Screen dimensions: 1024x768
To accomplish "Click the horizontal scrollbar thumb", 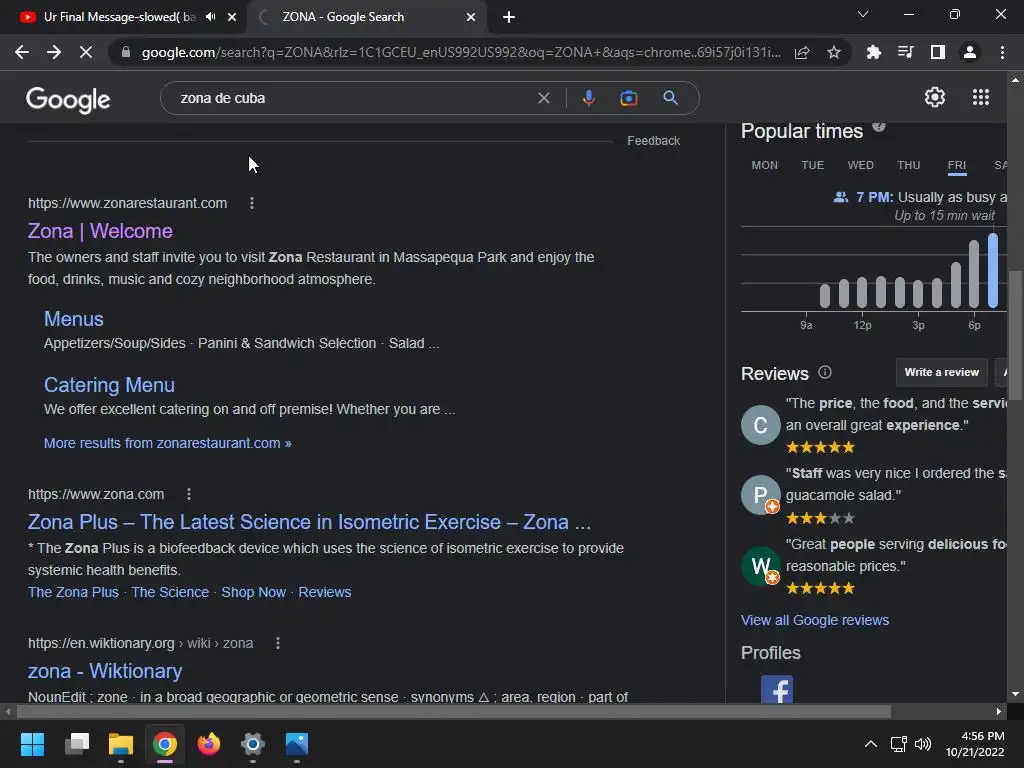I will click(453, 711).
